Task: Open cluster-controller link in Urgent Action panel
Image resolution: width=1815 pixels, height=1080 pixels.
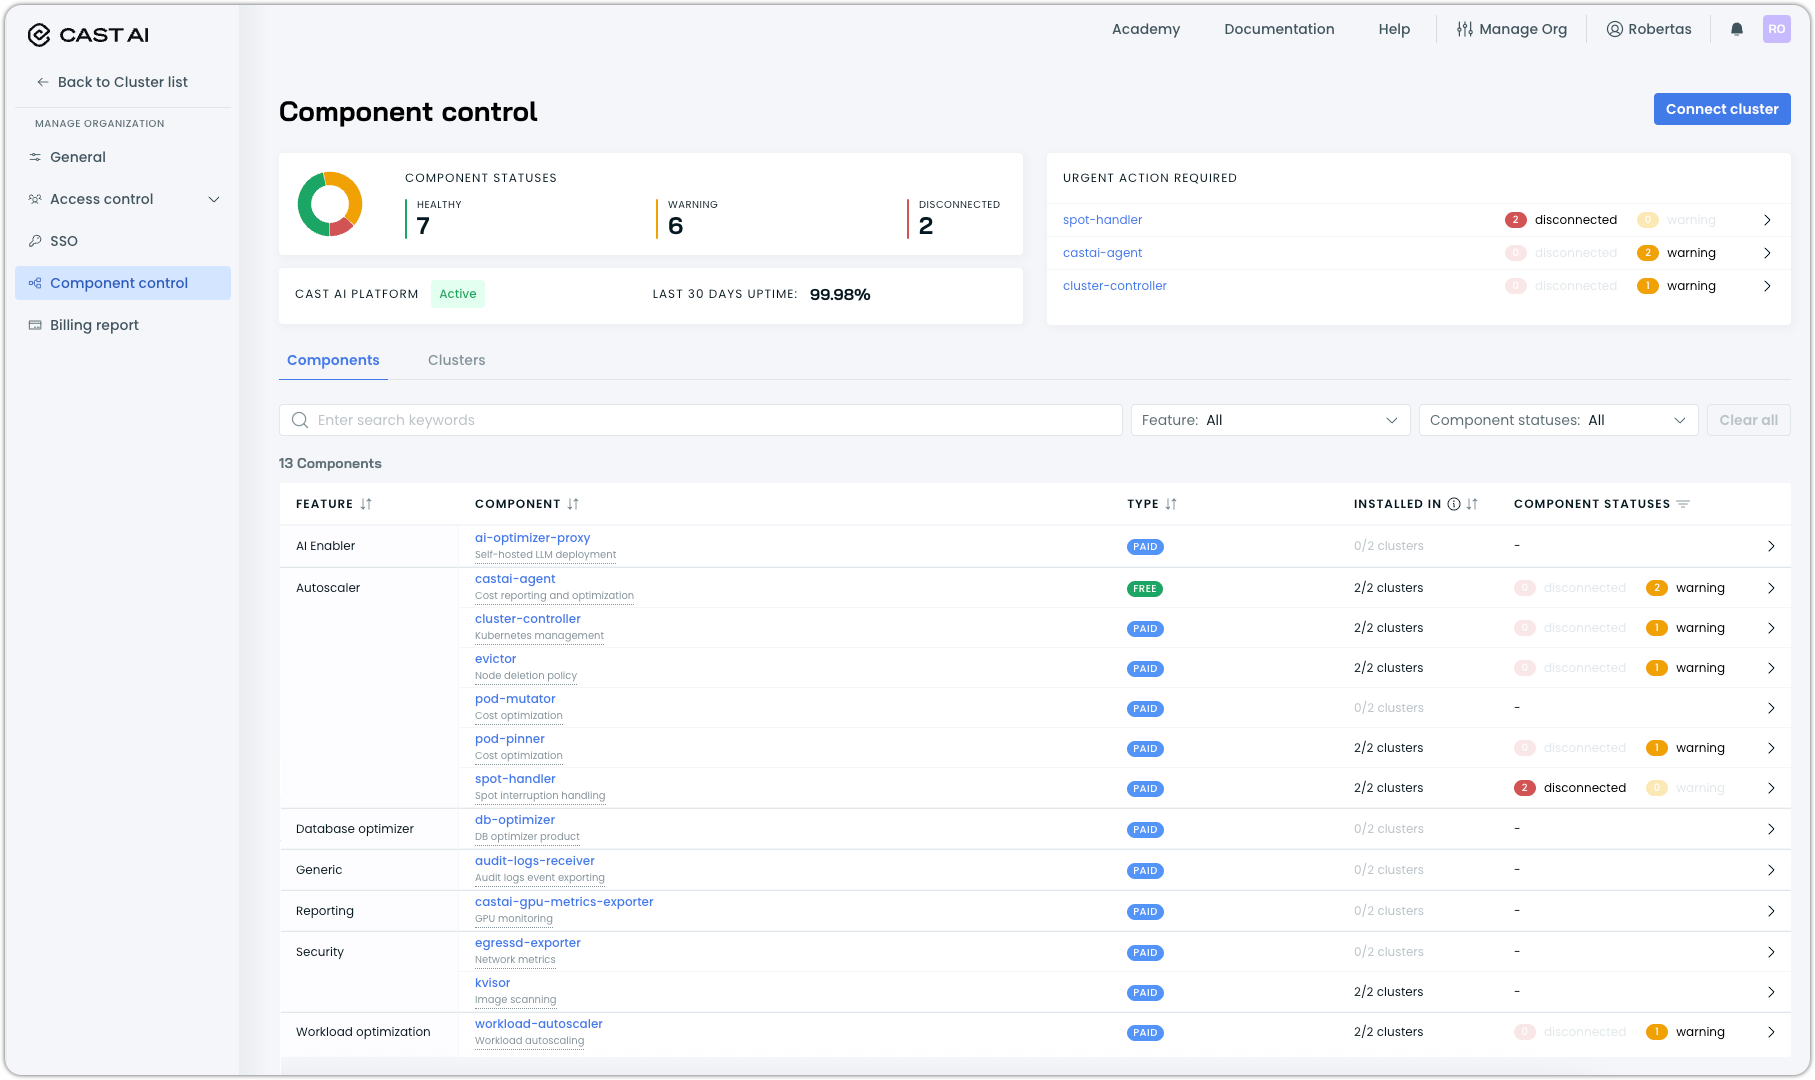Action: [x=1115, y=286]
